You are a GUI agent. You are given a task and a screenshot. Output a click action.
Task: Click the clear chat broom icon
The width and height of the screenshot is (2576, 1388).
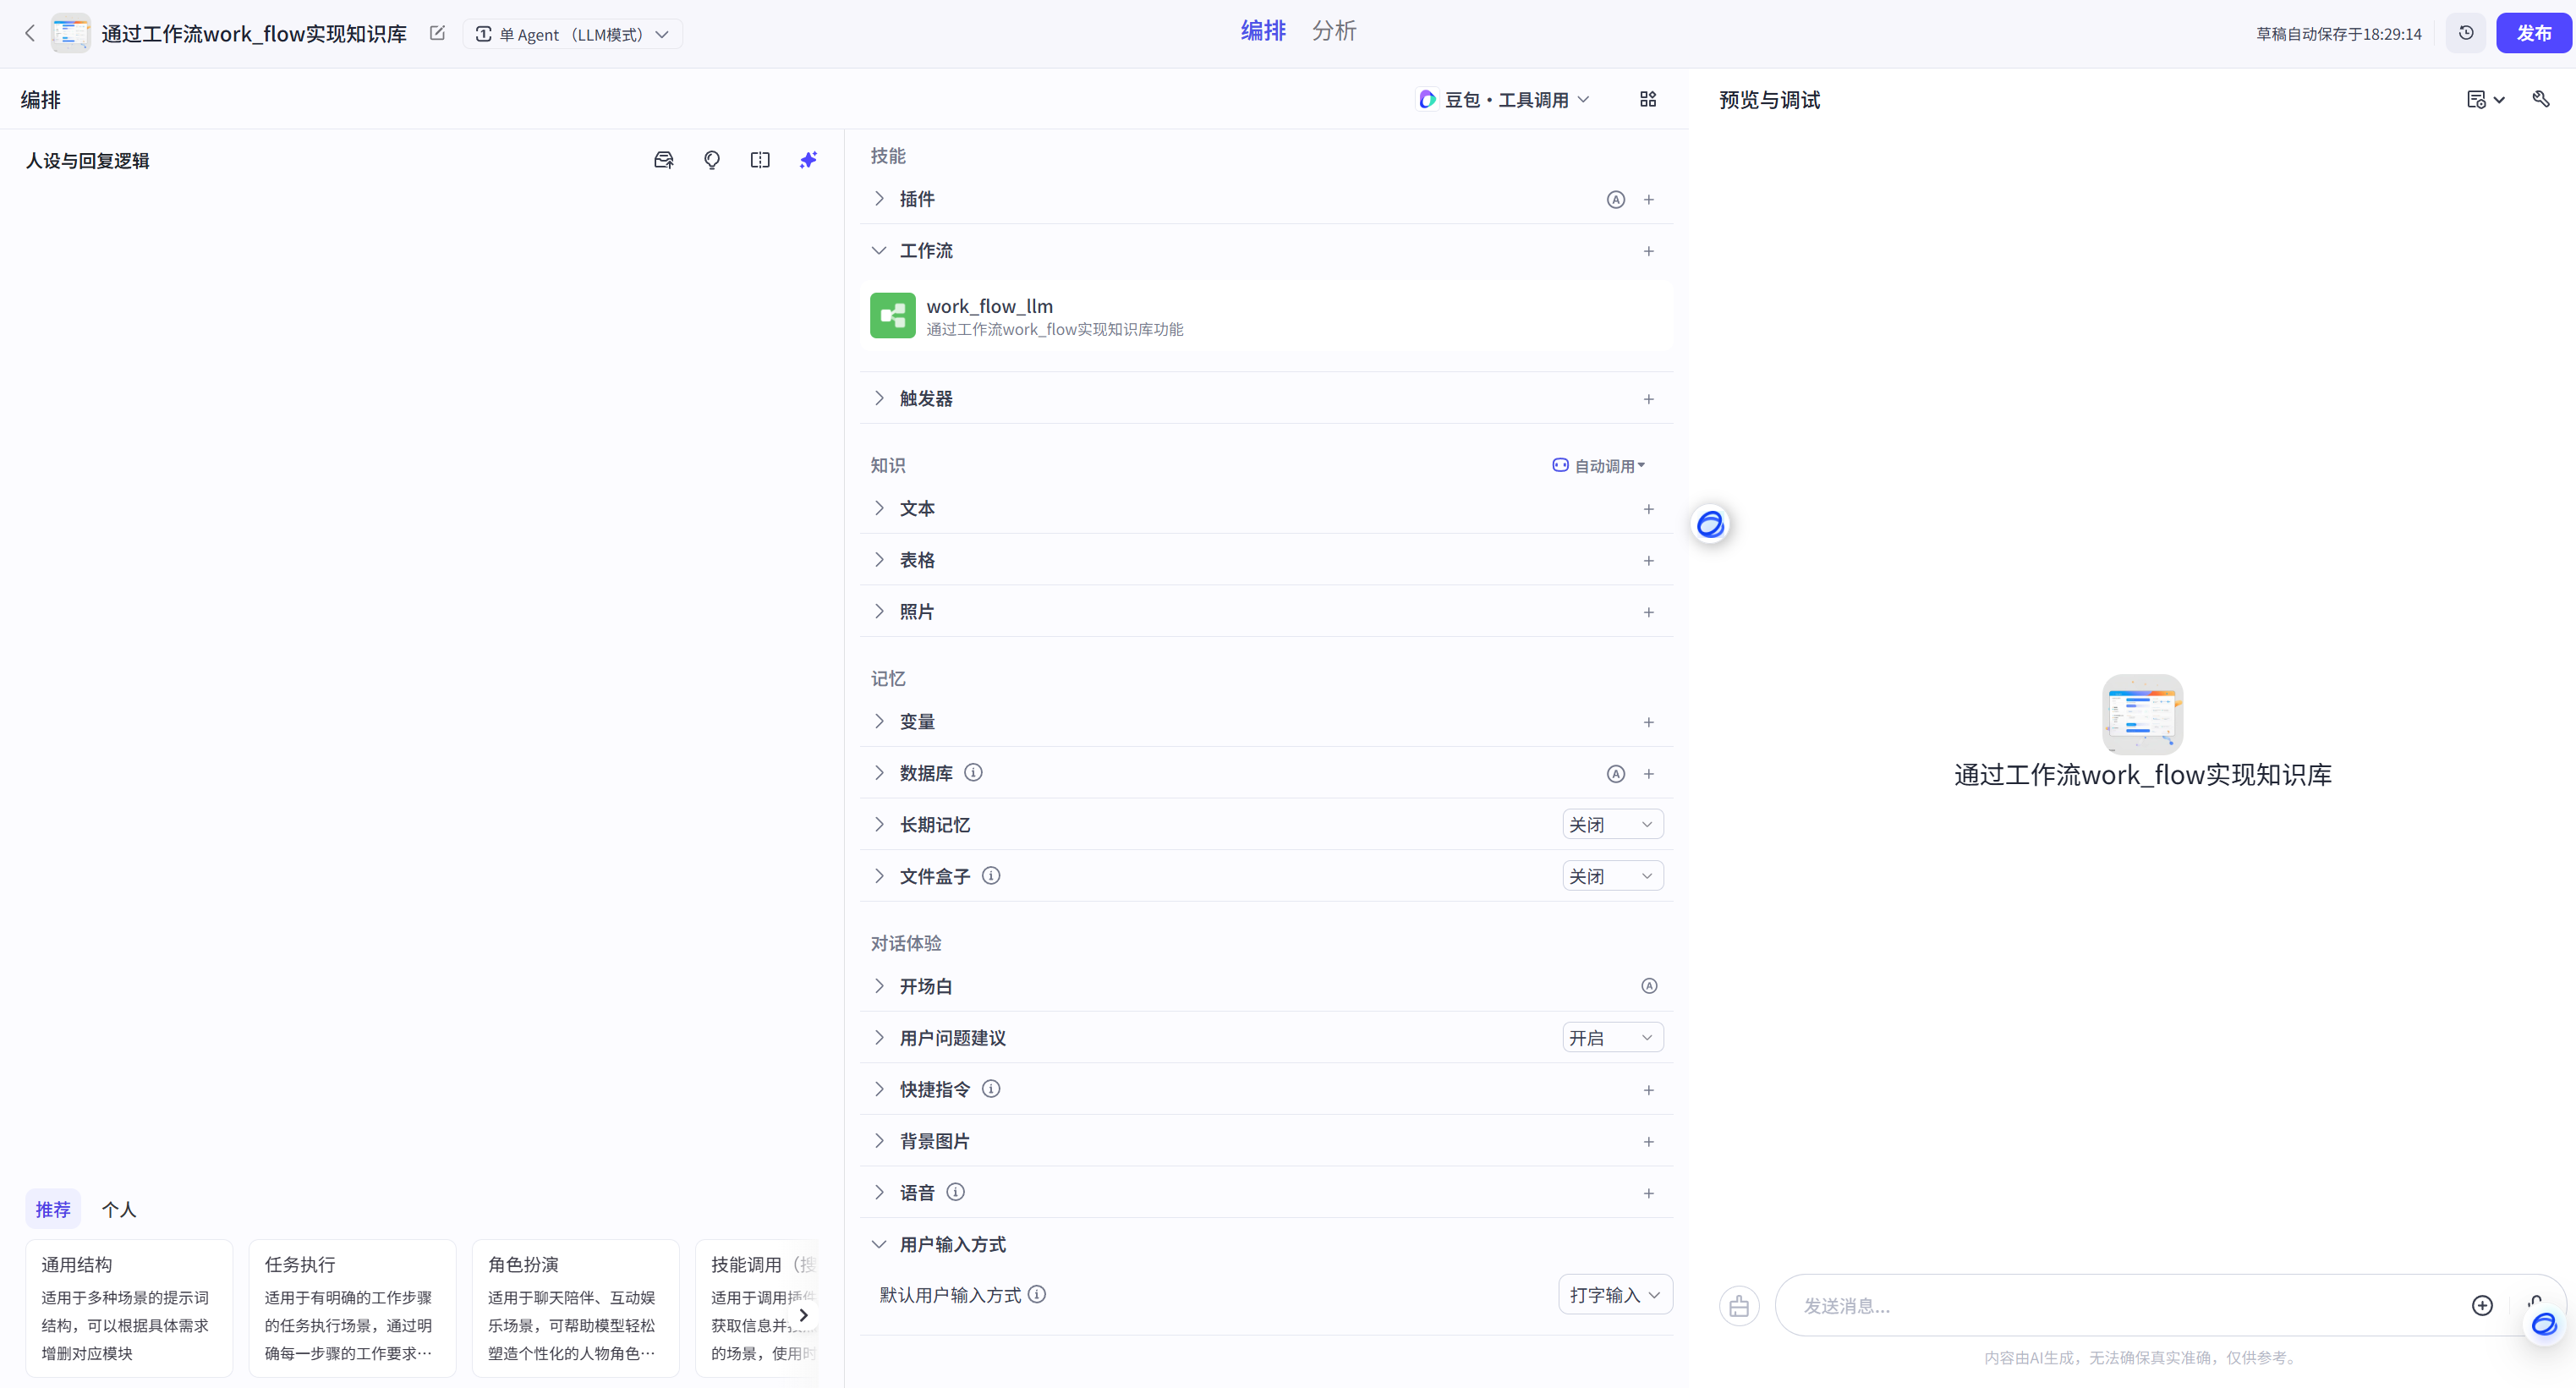[1739, 1306]
